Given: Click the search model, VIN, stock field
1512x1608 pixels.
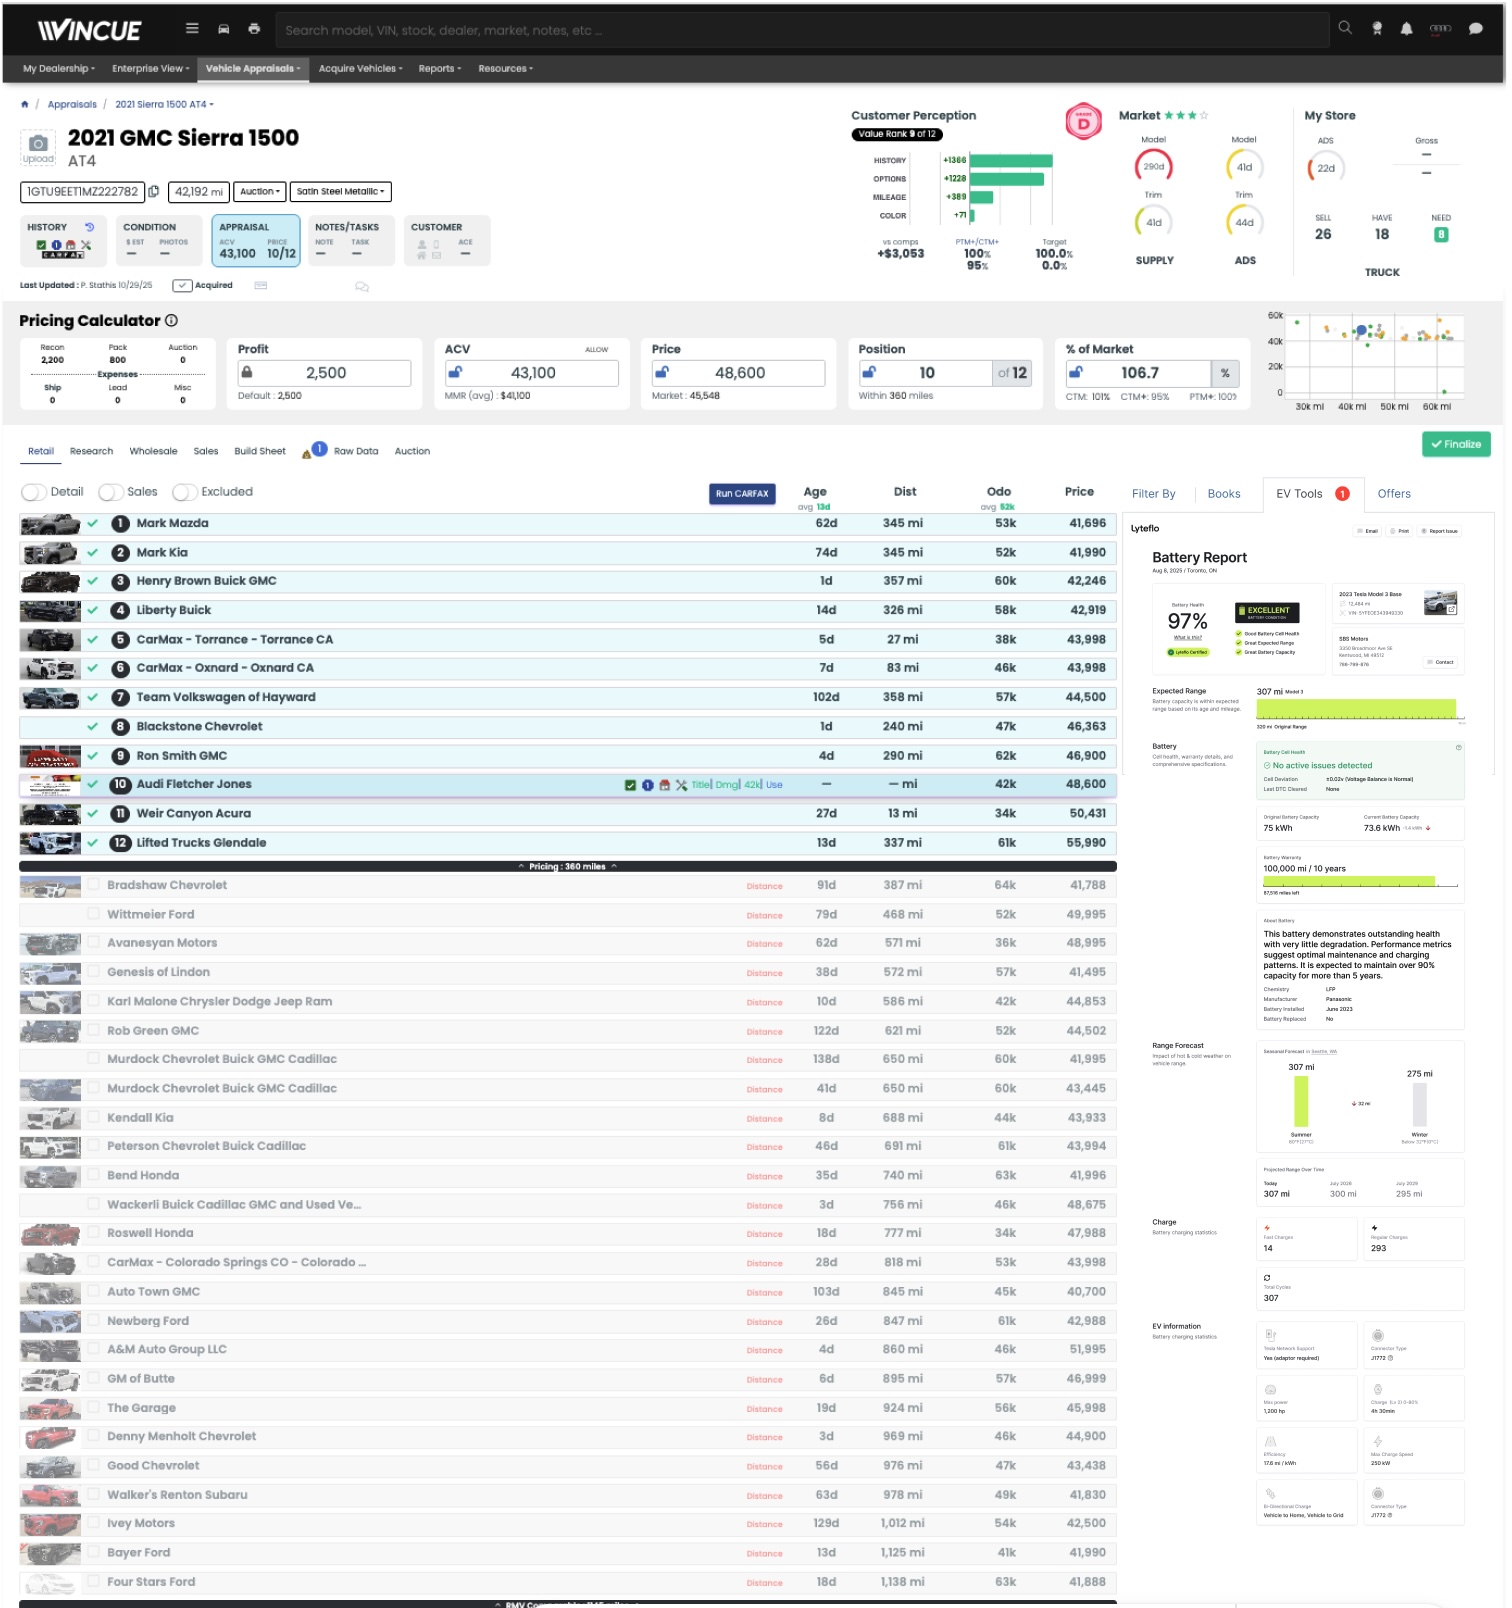Looking at the screenshot, I should (802, 30).
